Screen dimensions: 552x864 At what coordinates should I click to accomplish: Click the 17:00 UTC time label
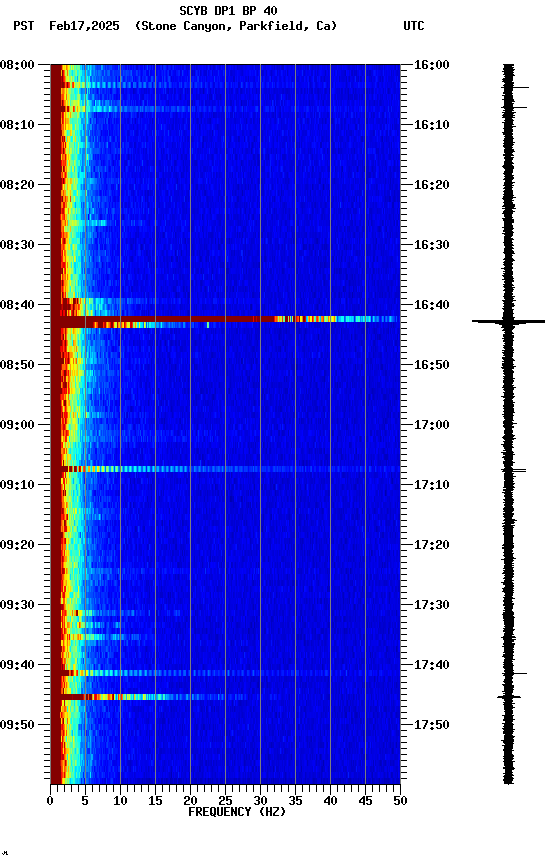click(x=432, y=425)
